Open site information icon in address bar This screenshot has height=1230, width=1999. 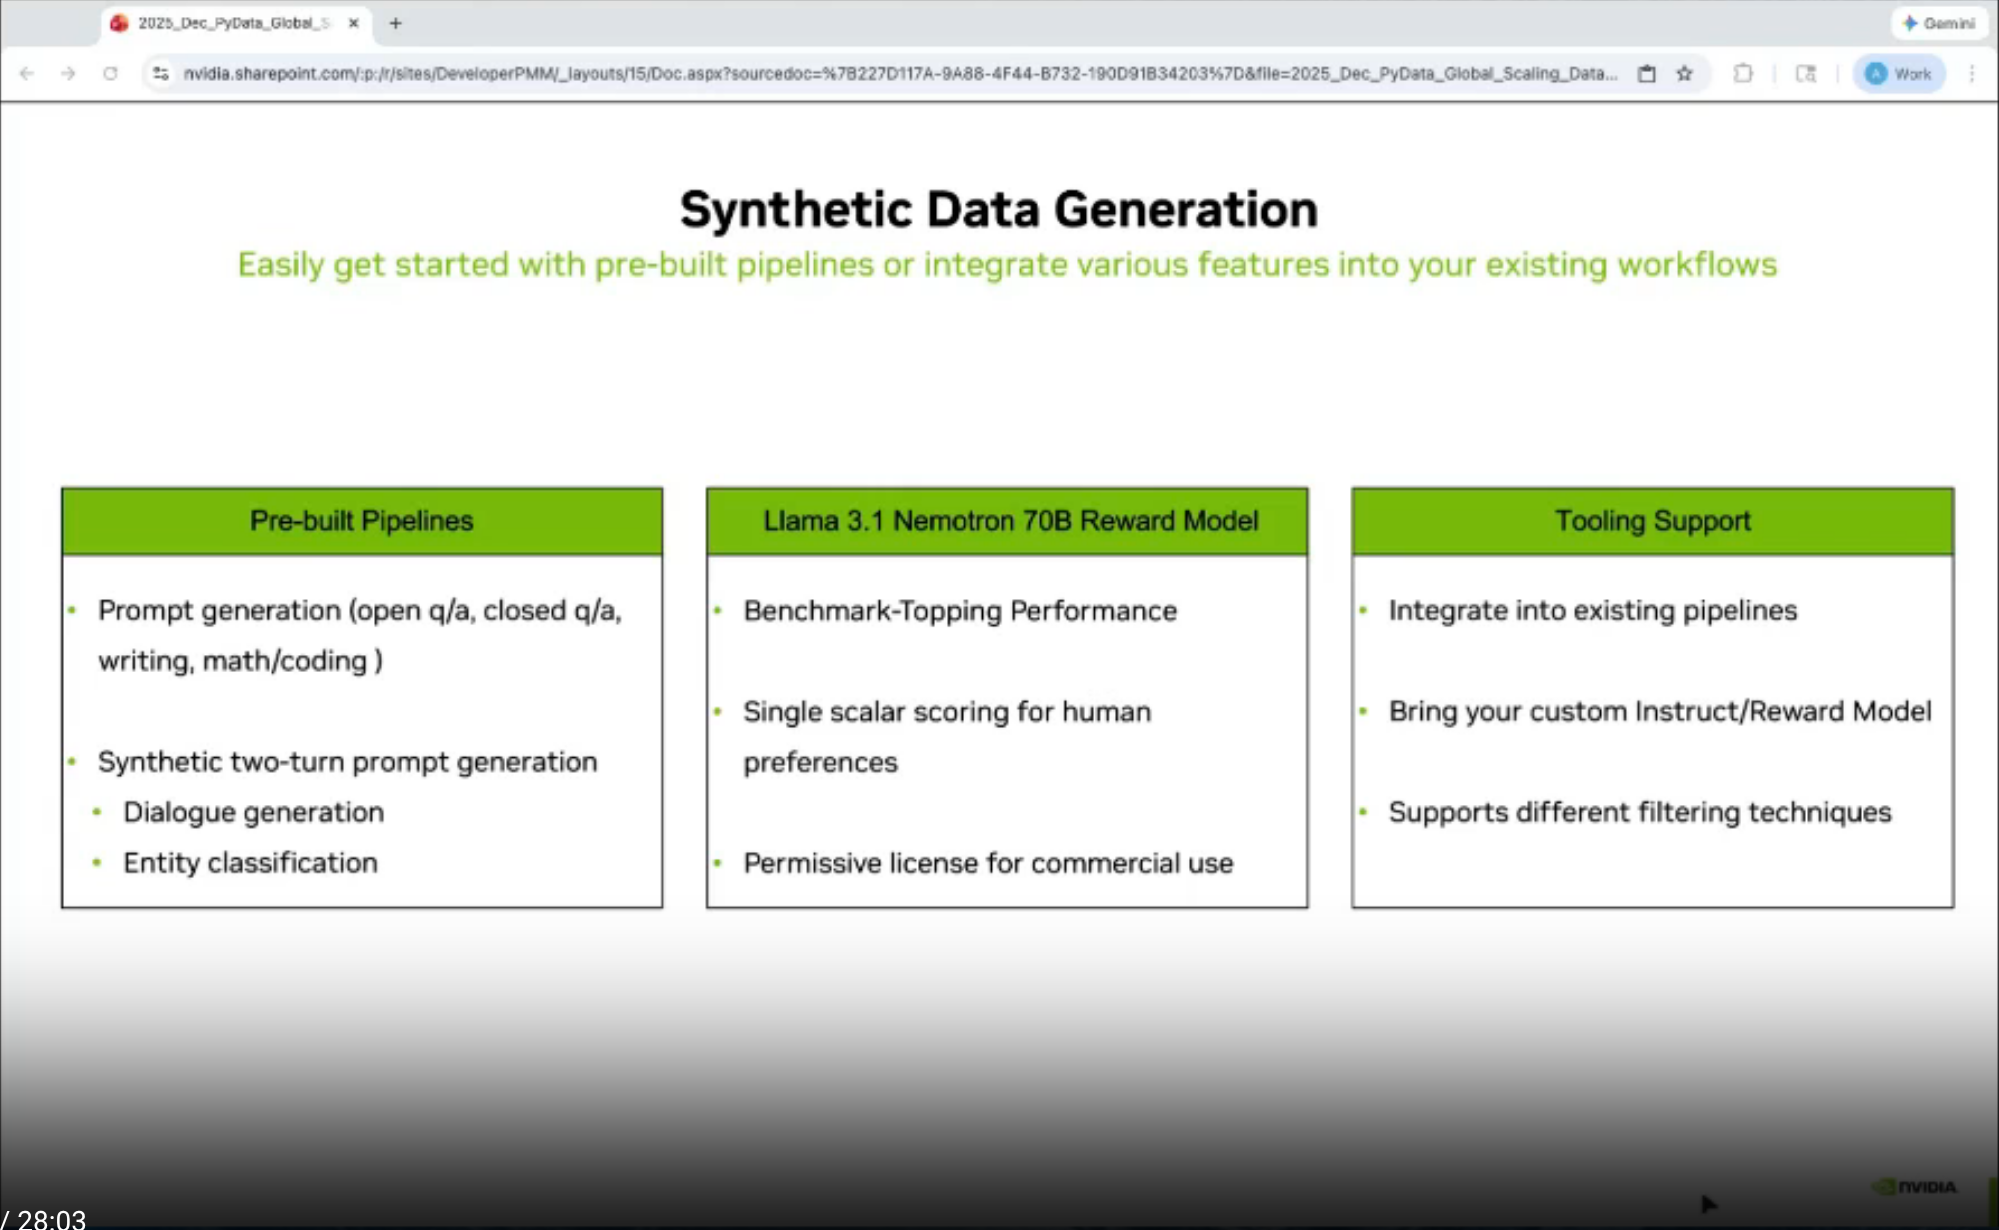[x=160, y=73]
